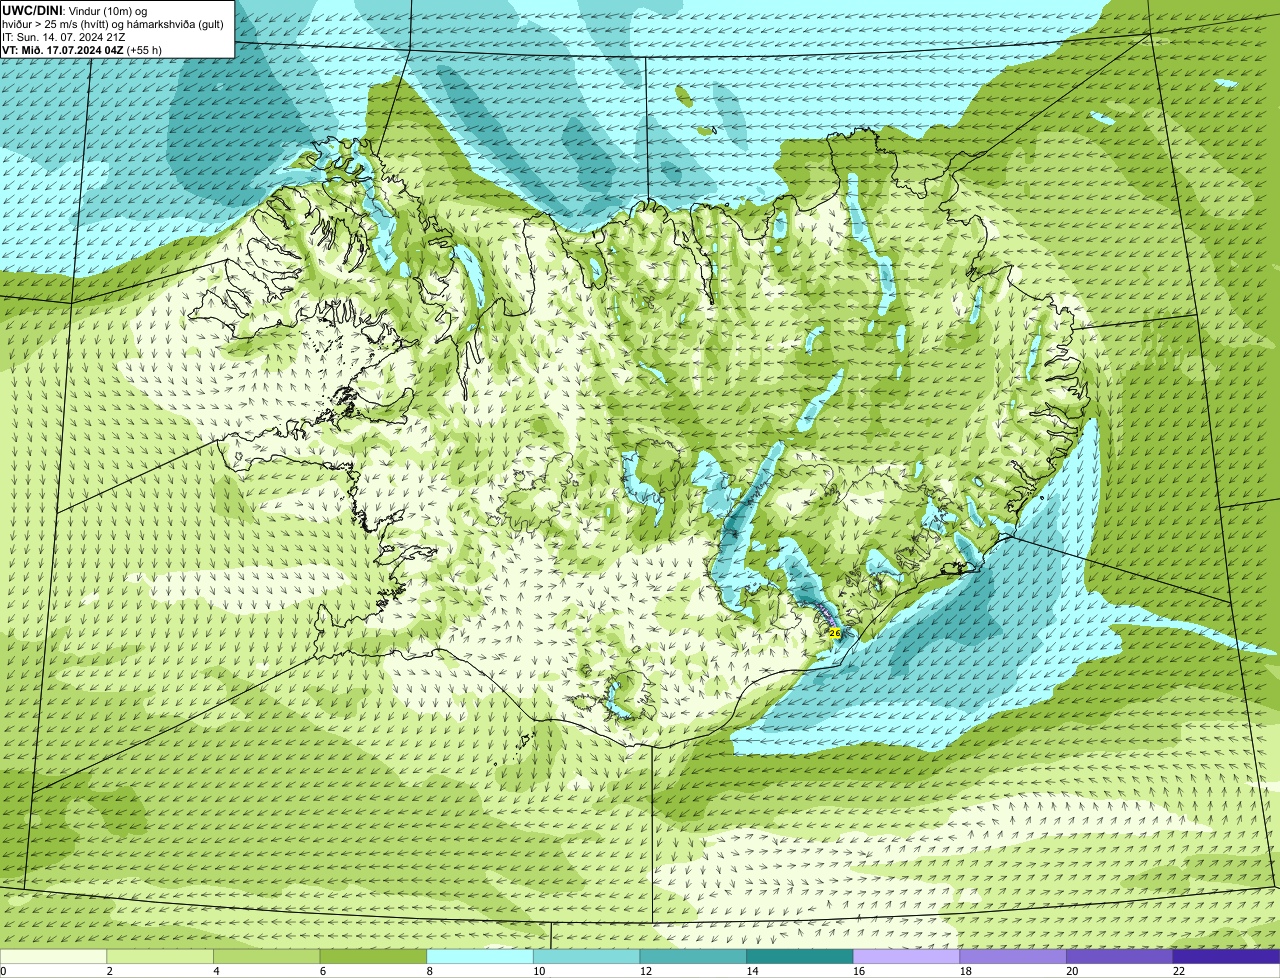The width and height of the screenshot is (1280, 978).
Task: Select the darkest purple swatch above 22
Action: click(1226, 956)
